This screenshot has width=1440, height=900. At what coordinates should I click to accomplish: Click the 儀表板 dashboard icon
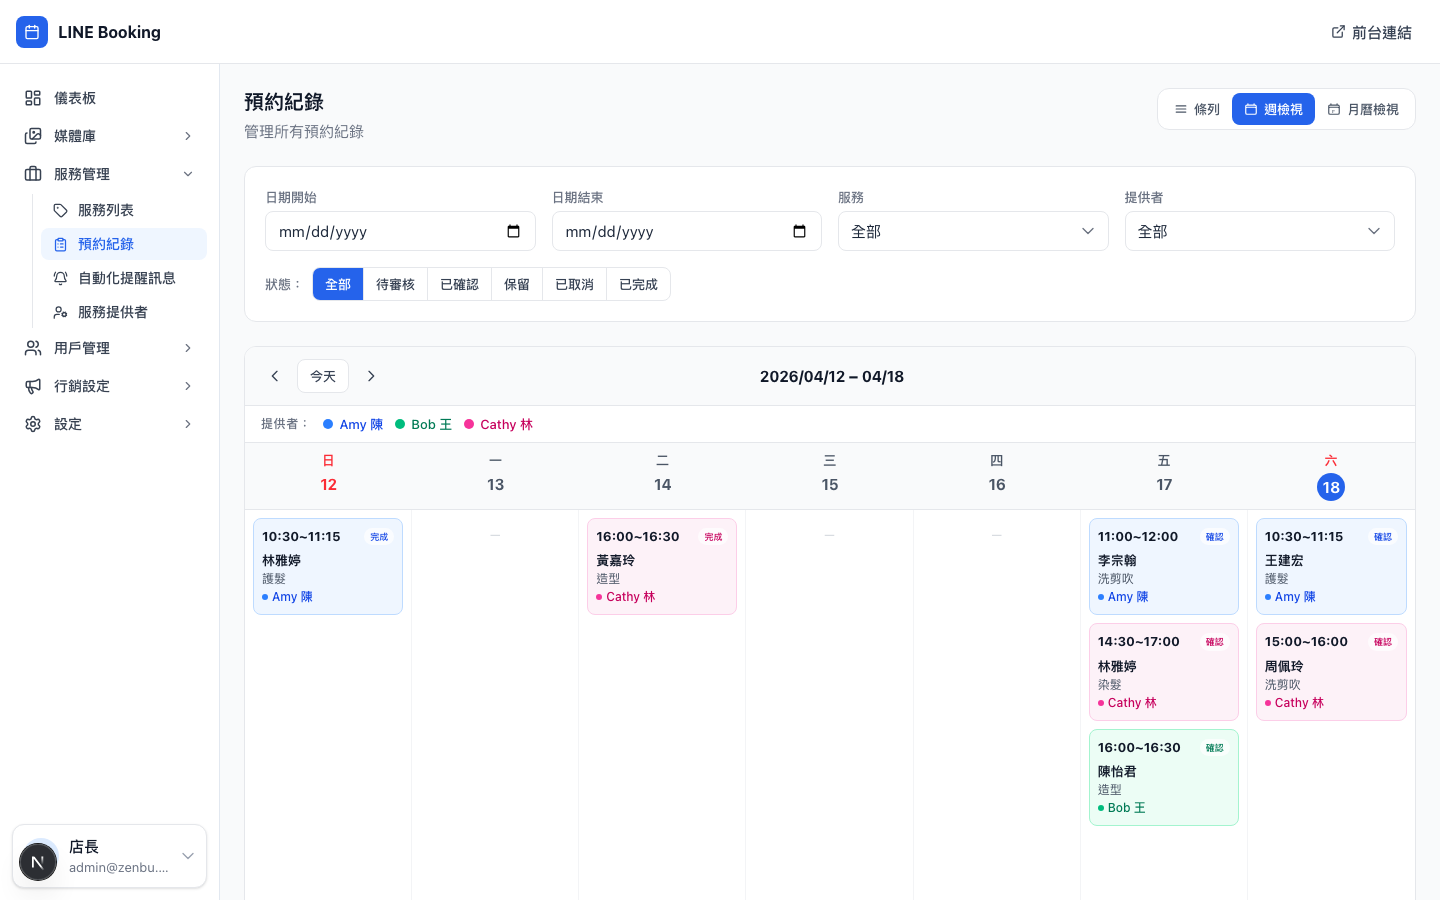[33, 98]
